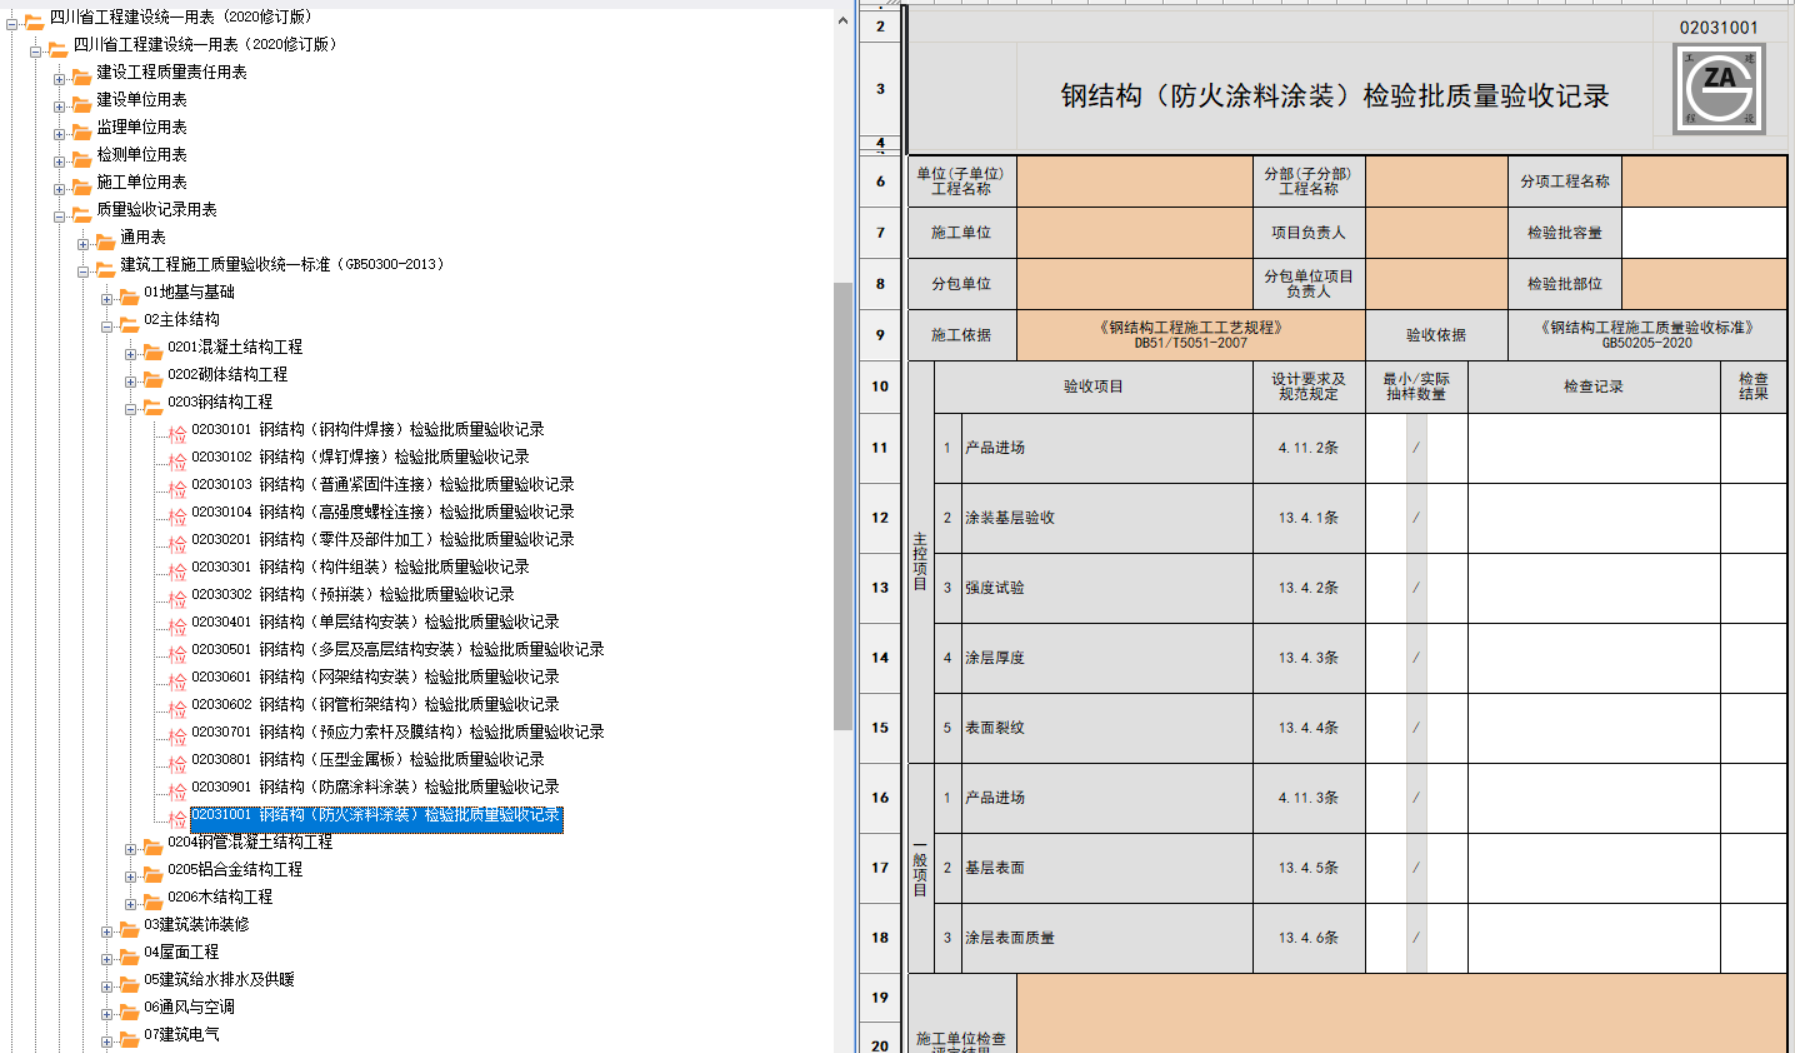Click the 02030301 构件组装 form icon

click(x=177, y=570)
